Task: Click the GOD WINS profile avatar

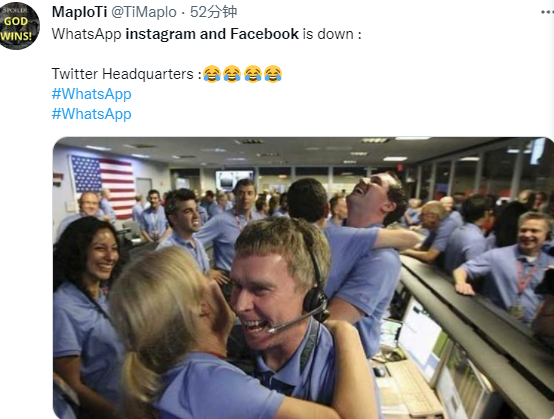Action: pyautogui.click(x=18, y=26)
